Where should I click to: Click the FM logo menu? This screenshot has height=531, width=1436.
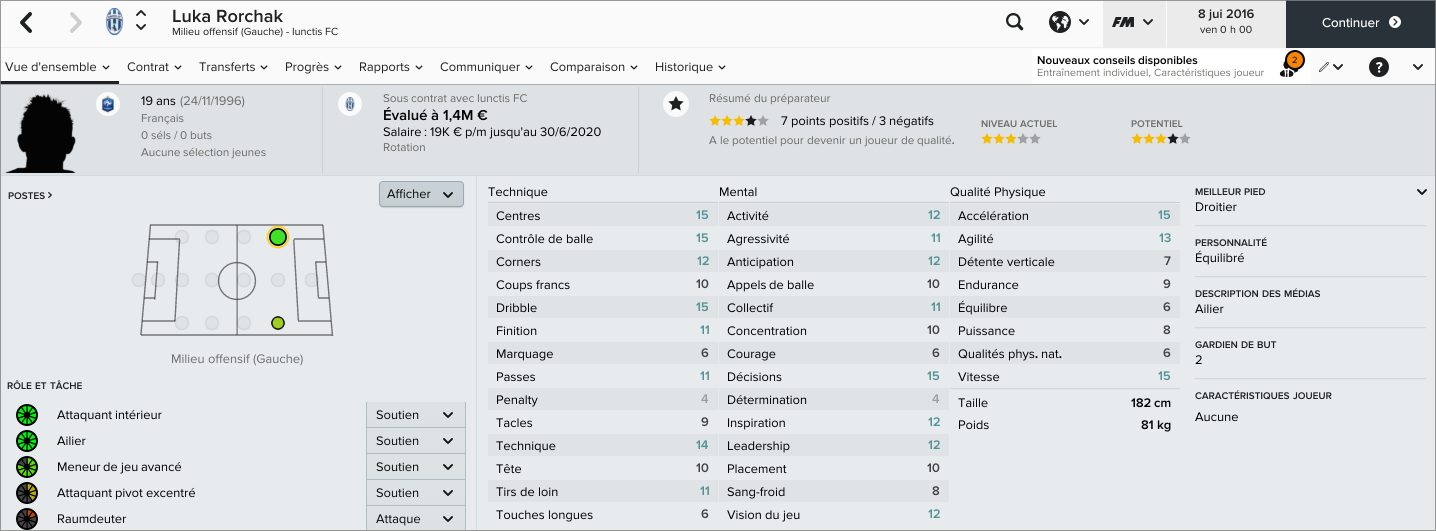(1132, 22)
